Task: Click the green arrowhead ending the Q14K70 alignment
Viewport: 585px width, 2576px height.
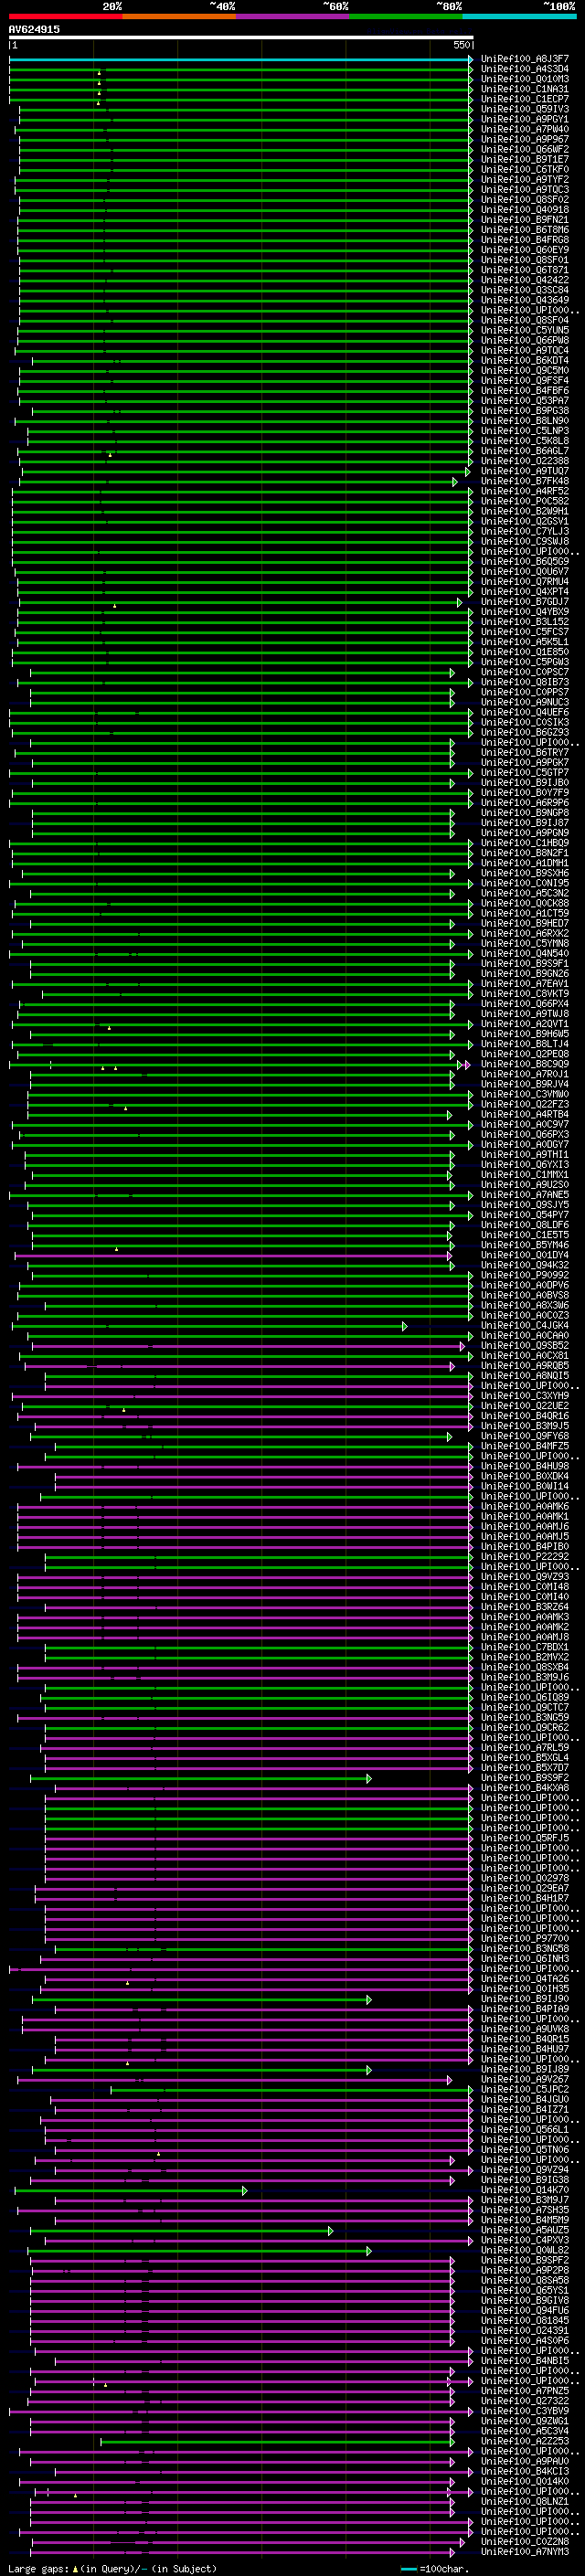Action: point(244,2190)
